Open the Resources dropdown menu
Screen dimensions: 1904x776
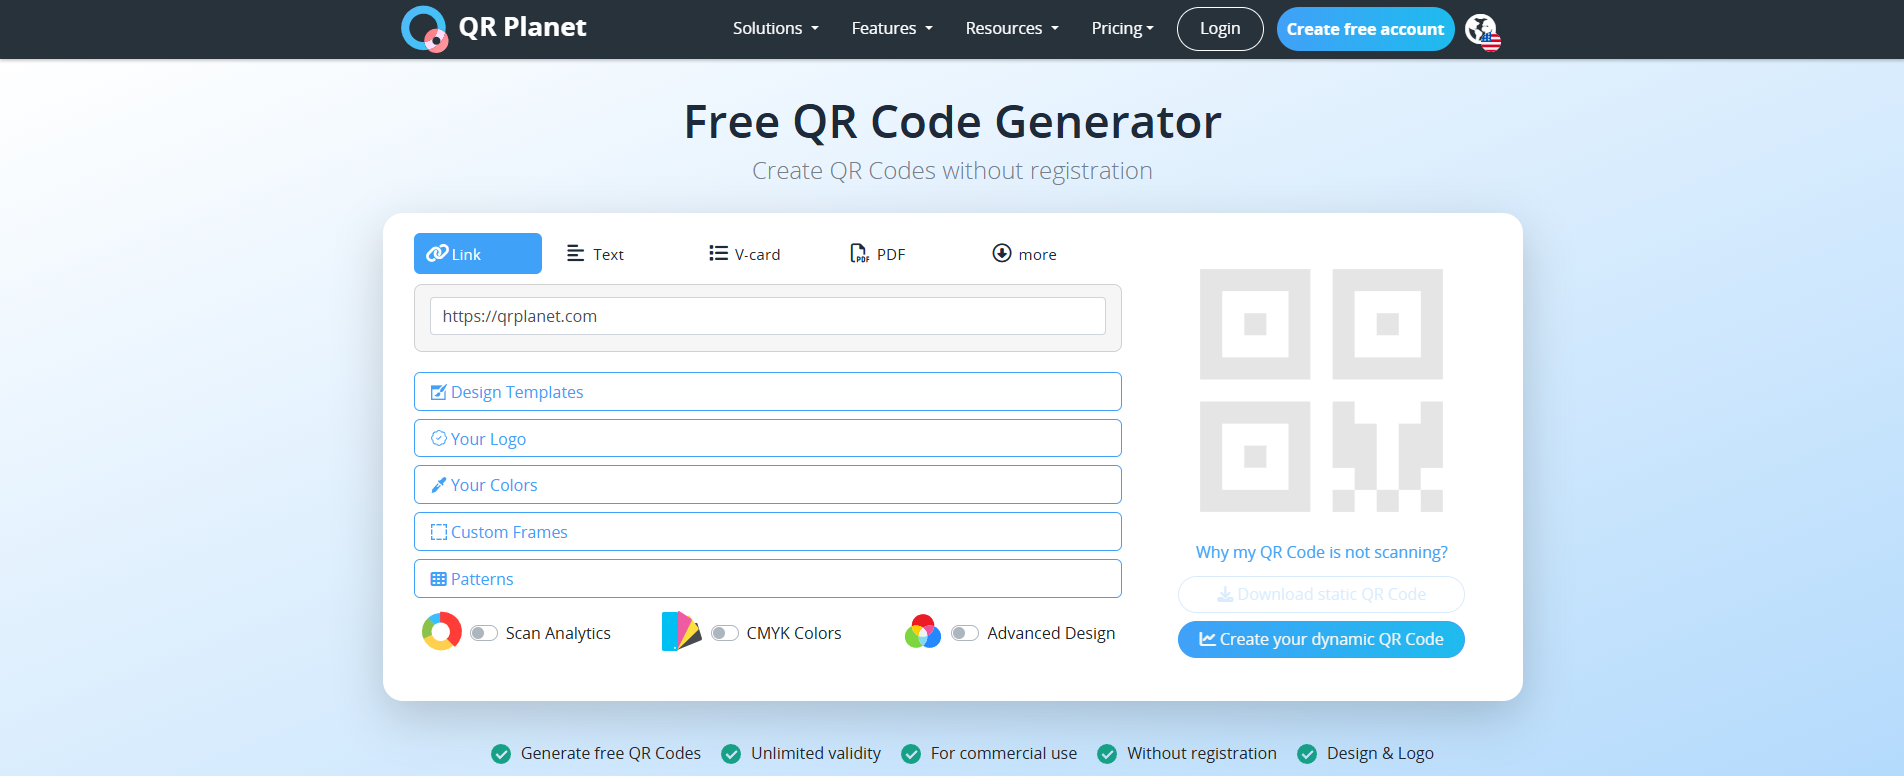(1012, 29)
